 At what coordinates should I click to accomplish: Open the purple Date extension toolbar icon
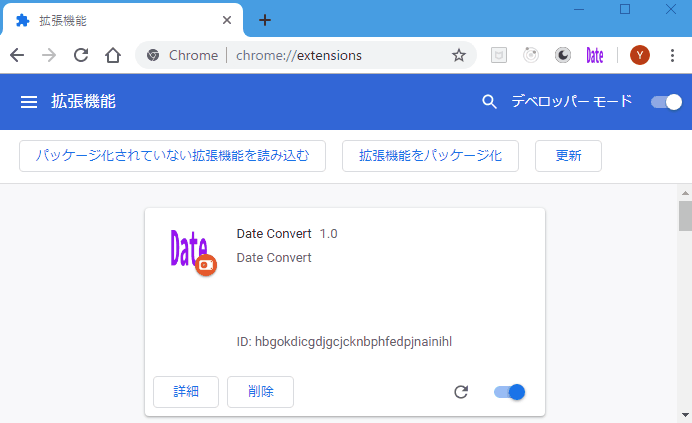(x=594, y=56)
